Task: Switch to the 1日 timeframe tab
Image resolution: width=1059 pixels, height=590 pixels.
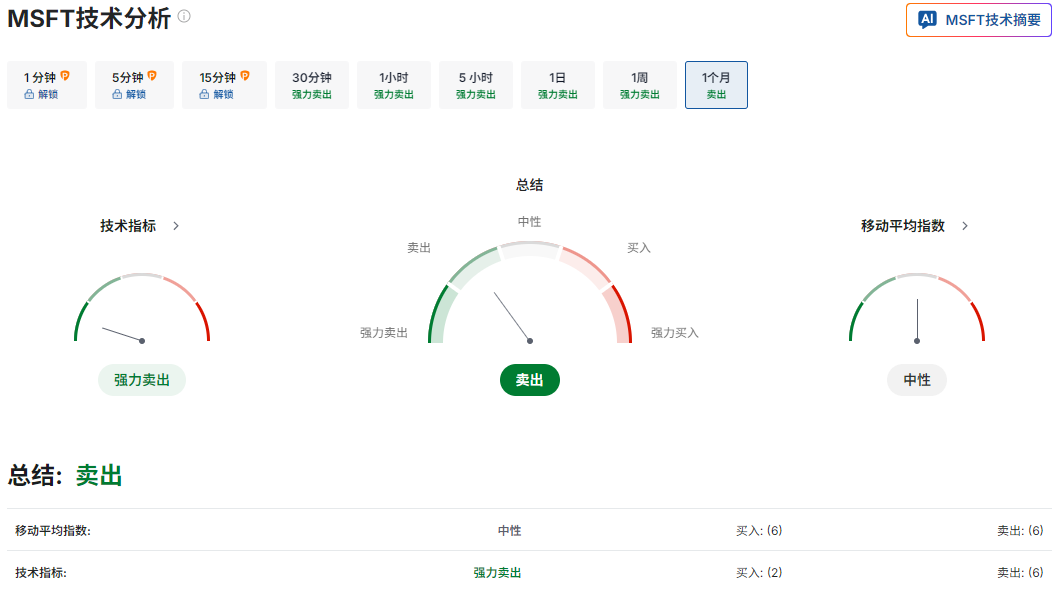Action: click(557, 84)
